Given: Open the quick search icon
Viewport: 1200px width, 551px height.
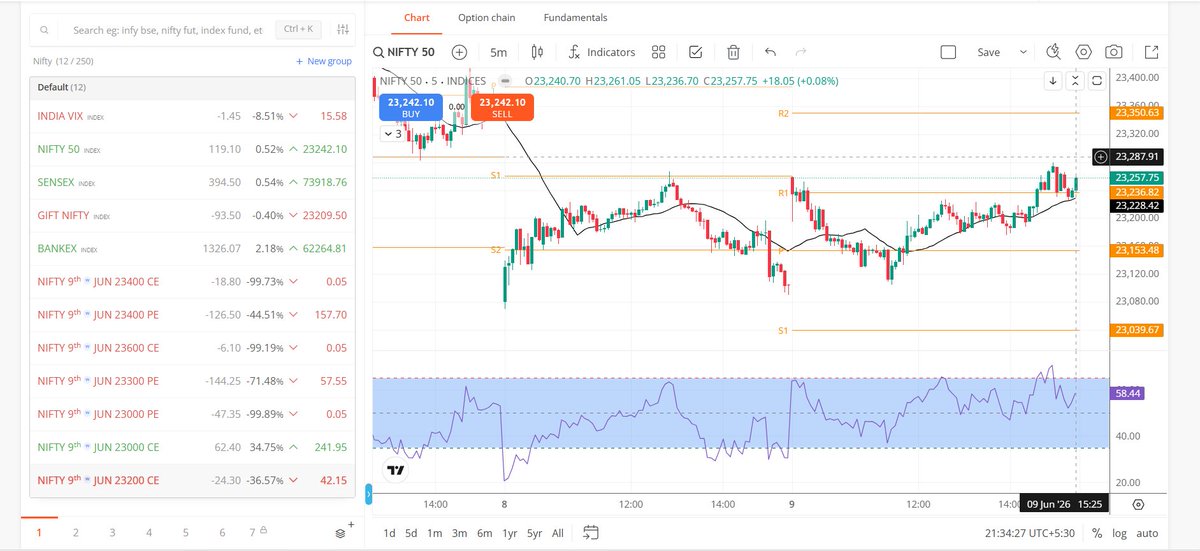Looking at the screenshot, I should [1053, 52].
